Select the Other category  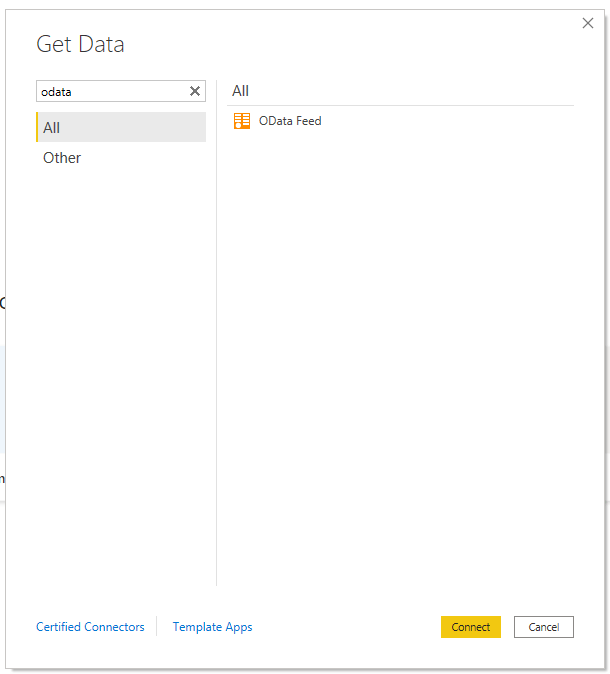[121, 158]
